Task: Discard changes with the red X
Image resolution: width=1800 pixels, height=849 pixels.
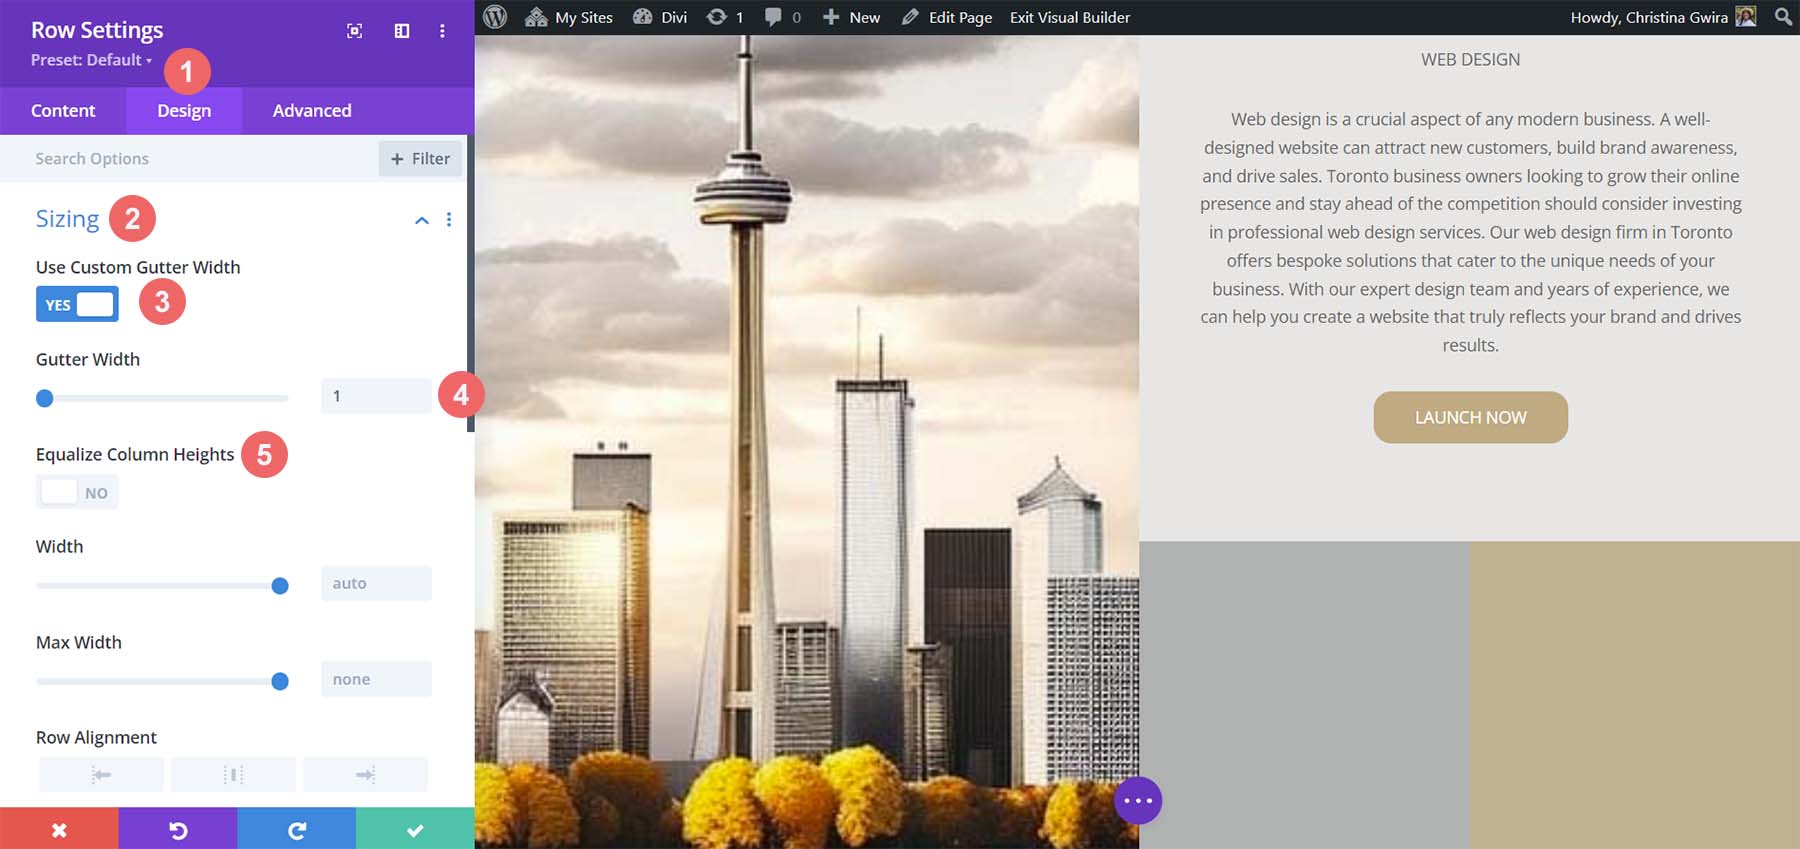Action: 59,829
